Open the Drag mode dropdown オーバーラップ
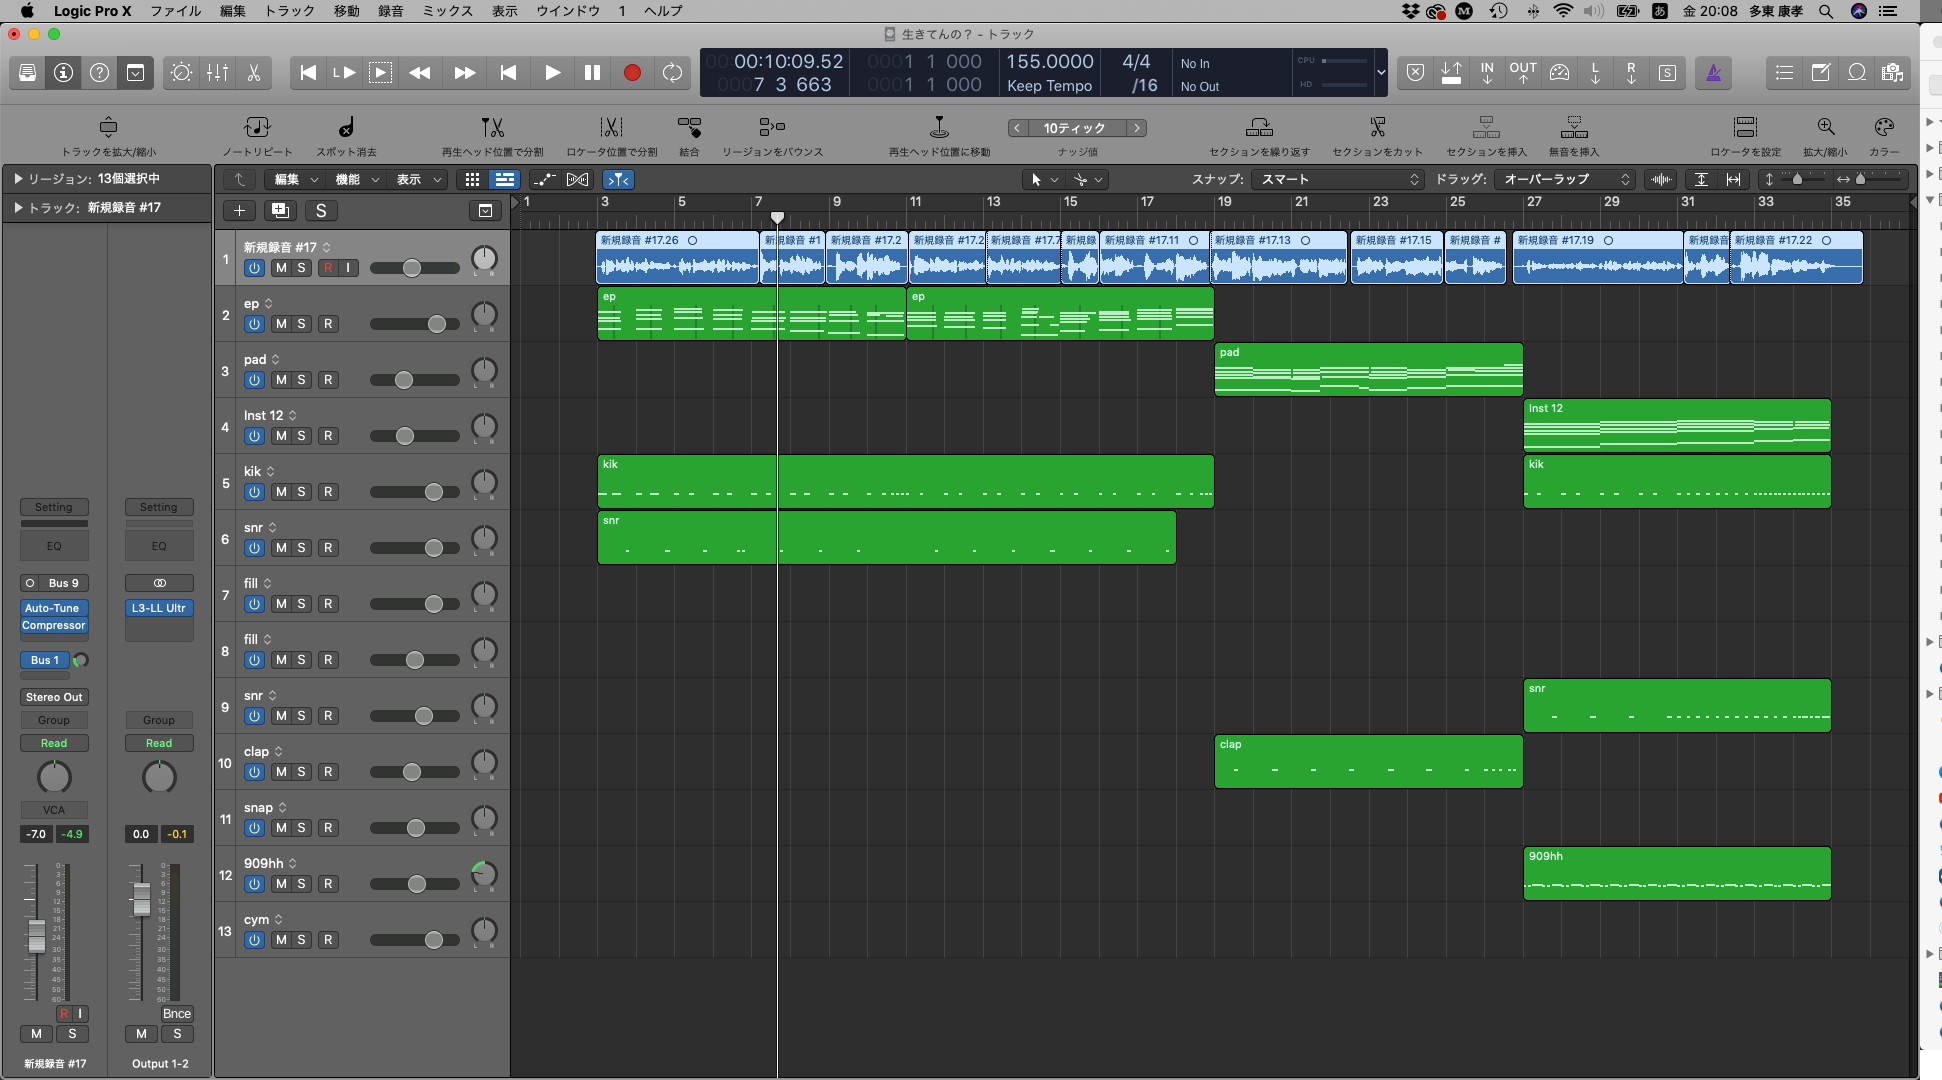The width and height of the screenshot is (1942, 1080). pyautogui.click(x=1566, y=179)
